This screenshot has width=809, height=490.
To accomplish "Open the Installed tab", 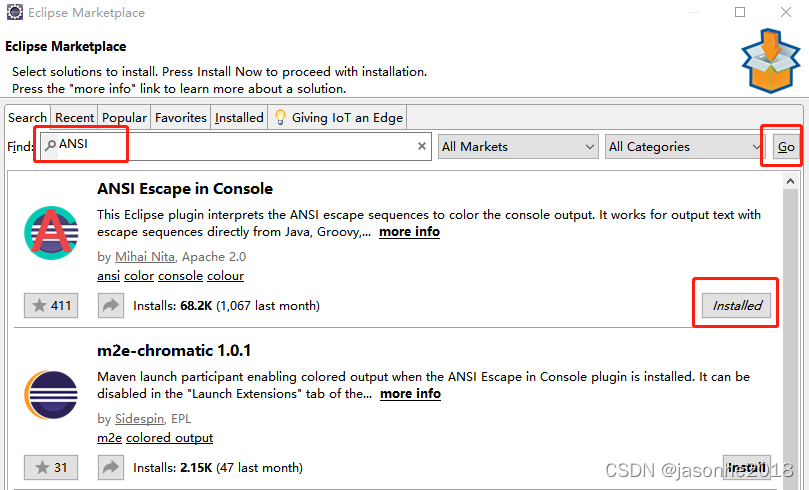I will point(239,118).
